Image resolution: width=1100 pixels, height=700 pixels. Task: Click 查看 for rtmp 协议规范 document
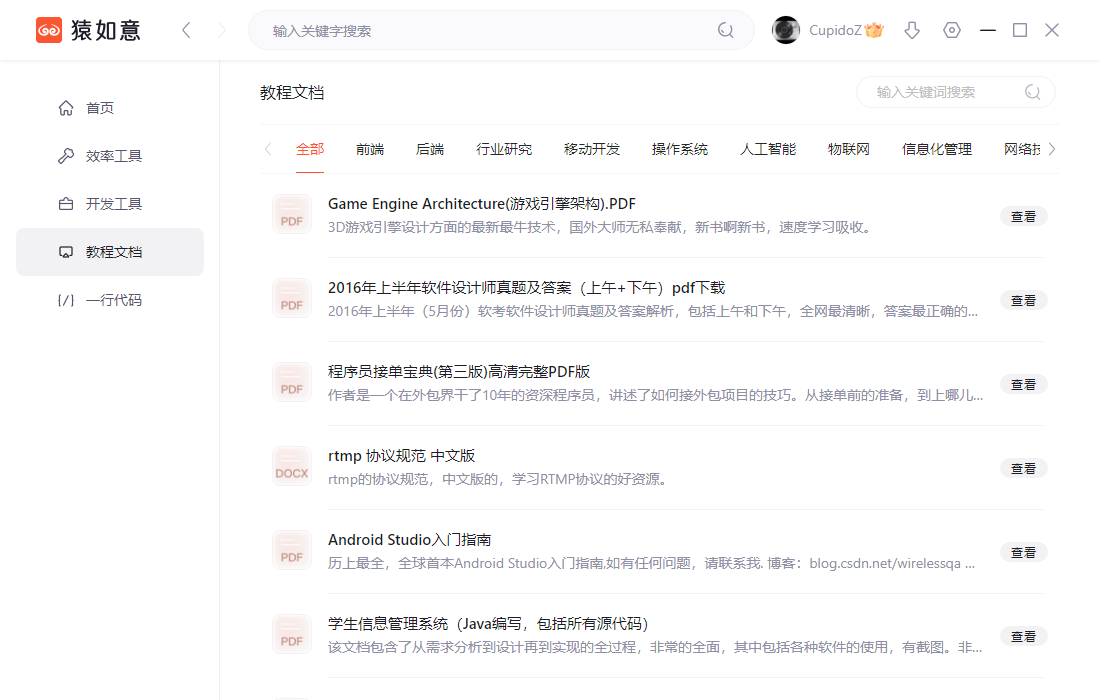(x=1024, y=469)
